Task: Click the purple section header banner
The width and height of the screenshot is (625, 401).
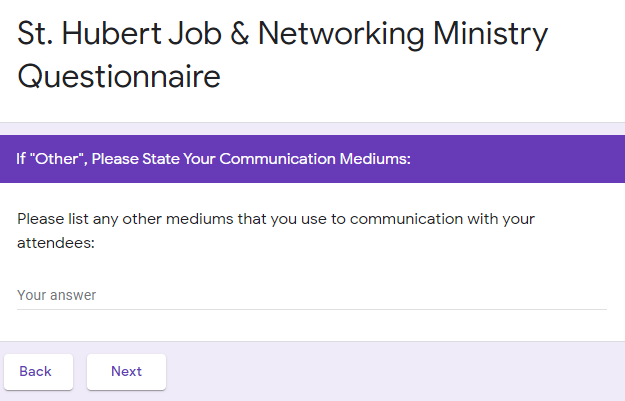Action: (312, 159)
